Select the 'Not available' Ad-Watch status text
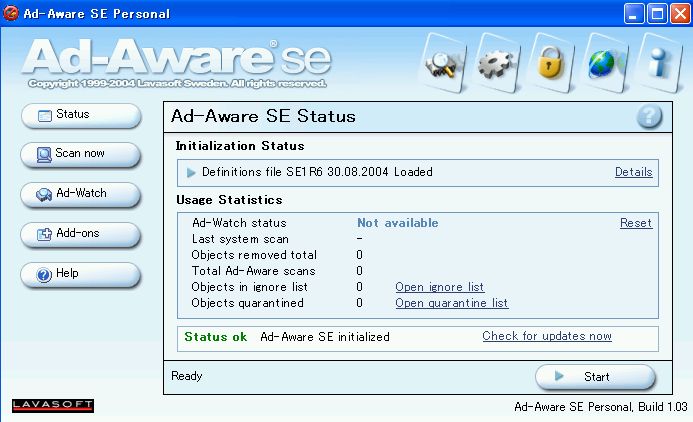The width and height of the screenshot is (693, 422). pyautogui.click(x=398, y=223)
